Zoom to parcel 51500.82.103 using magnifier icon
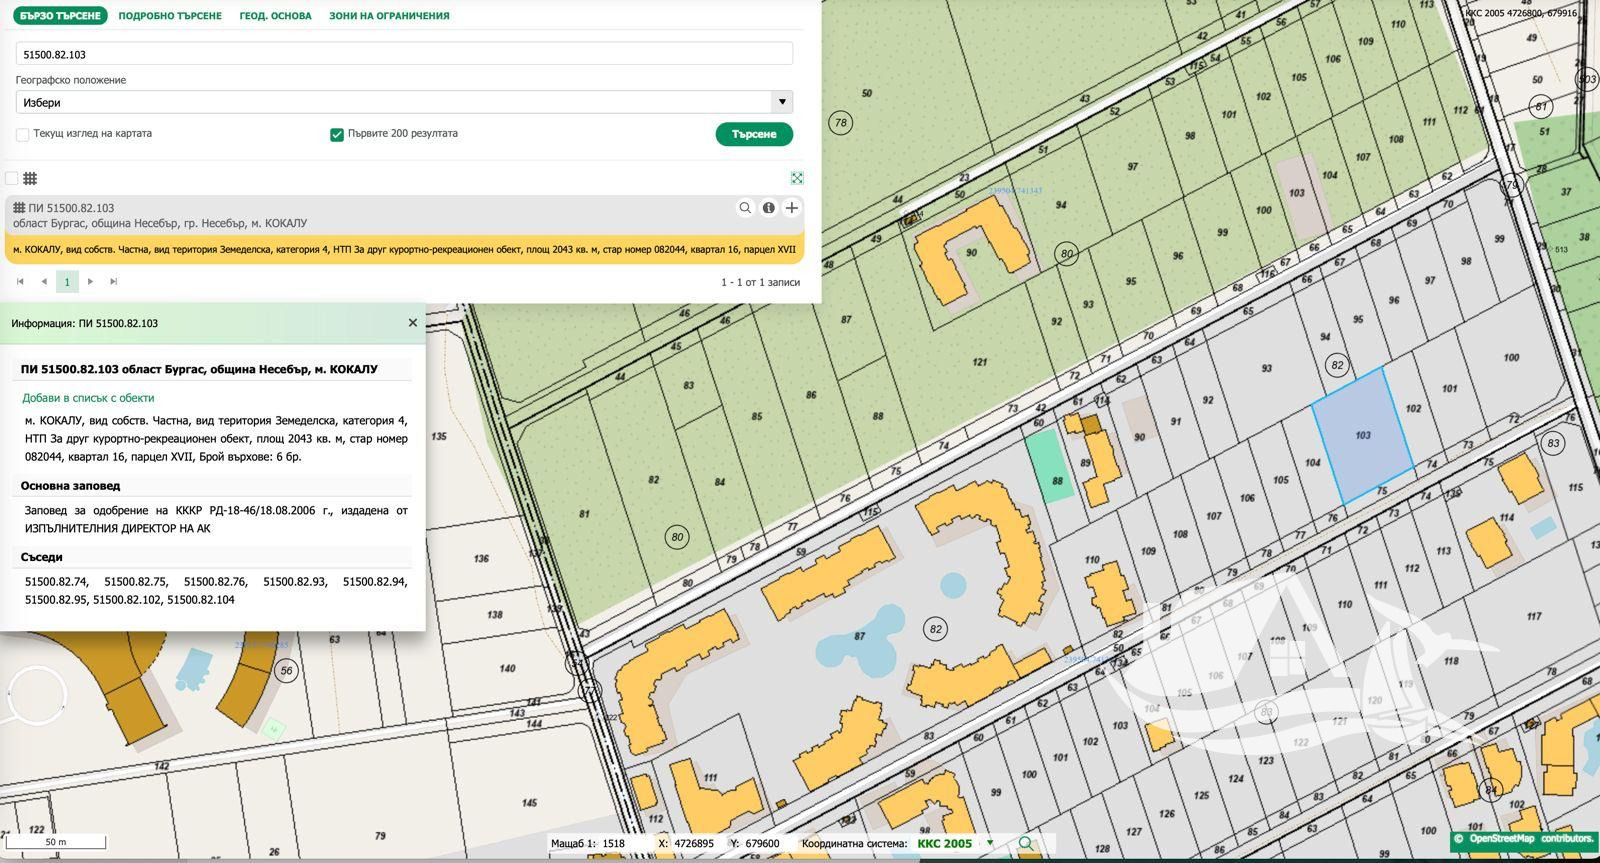The height and width of the screenshot is (863, 1600). 745,208
